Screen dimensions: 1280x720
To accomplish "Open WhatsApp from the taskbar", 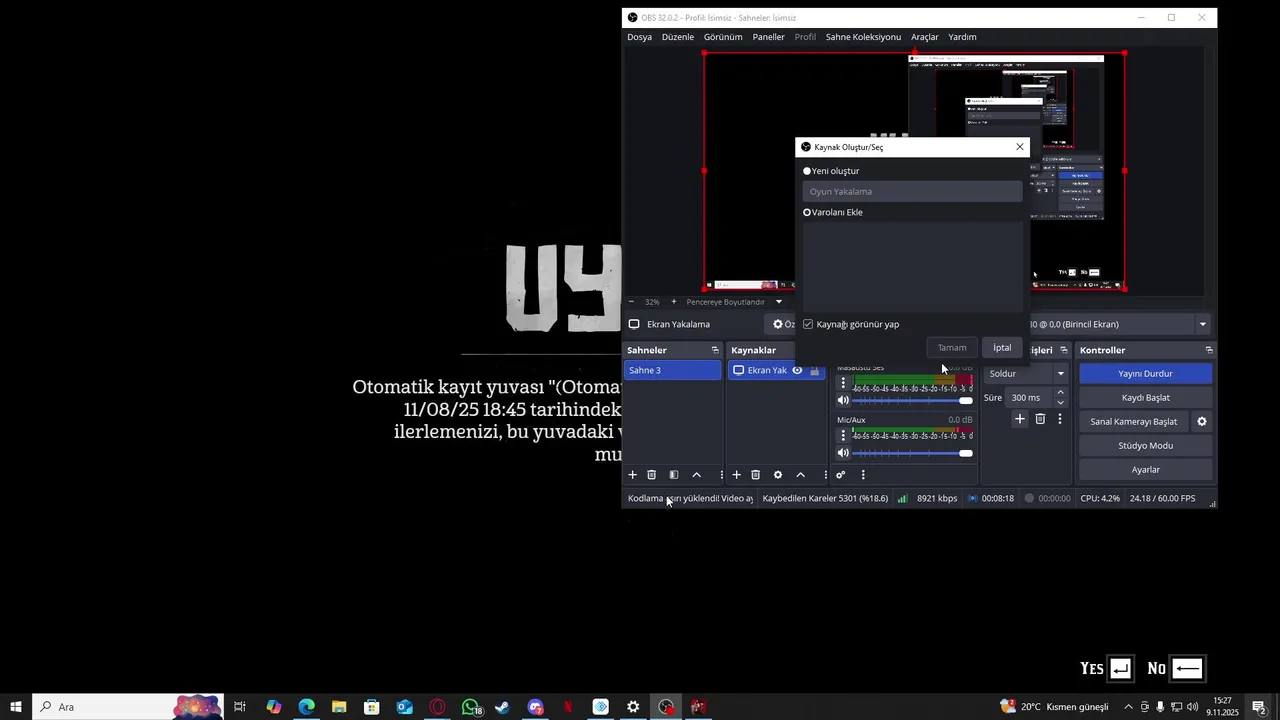I will (470, 707).
